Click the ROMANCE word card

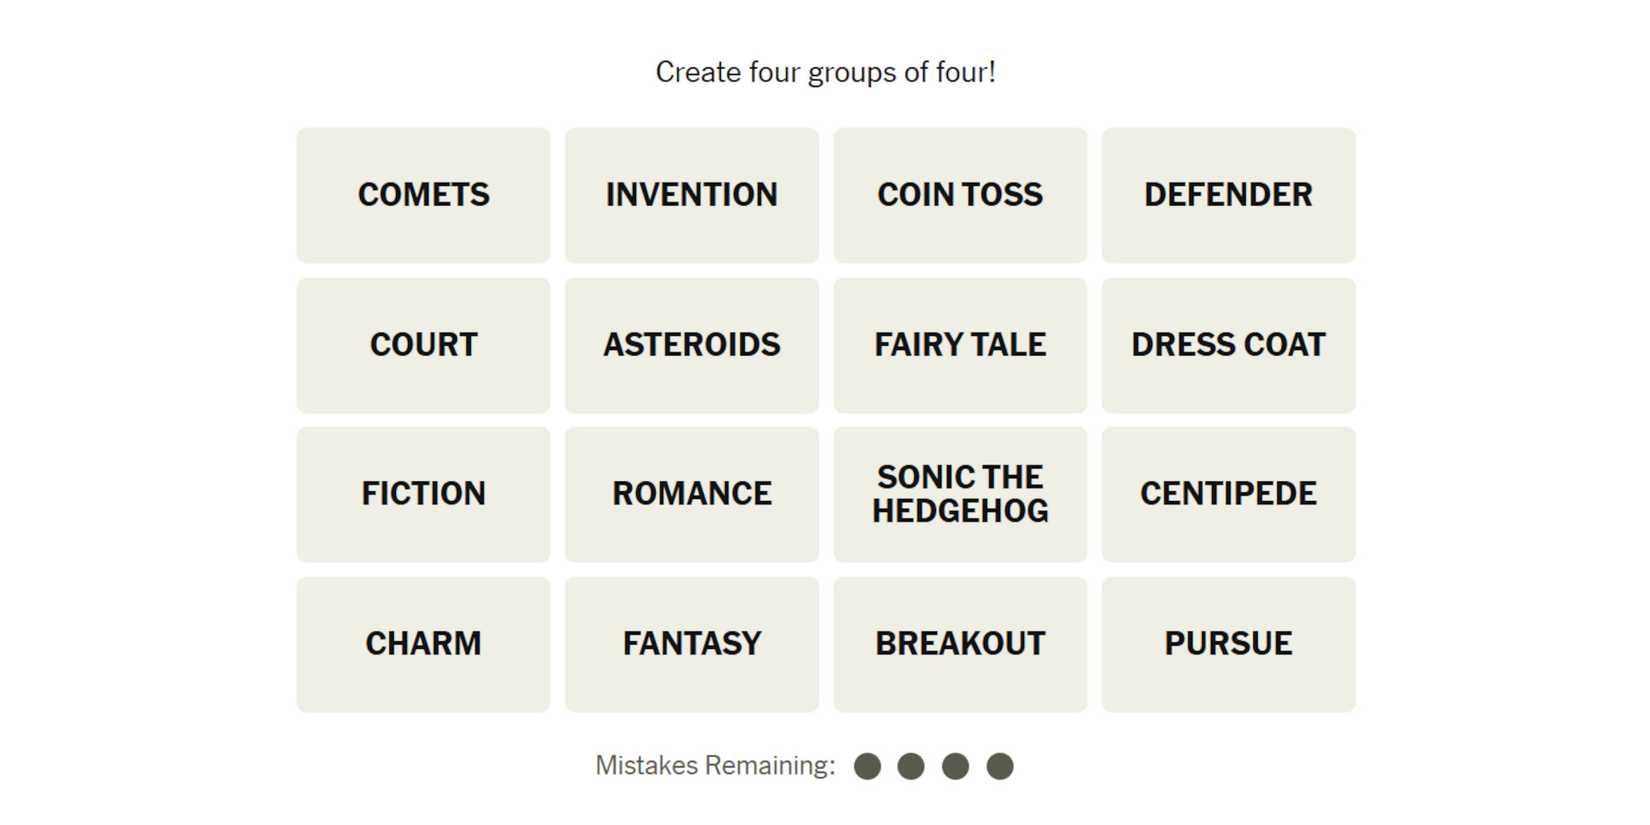pos(691,494)
